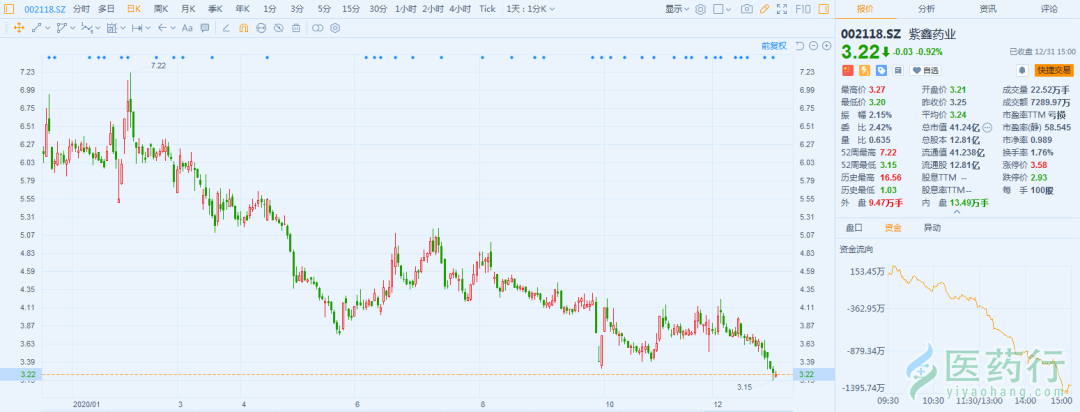Delete drawings with the trash icon

296,28
